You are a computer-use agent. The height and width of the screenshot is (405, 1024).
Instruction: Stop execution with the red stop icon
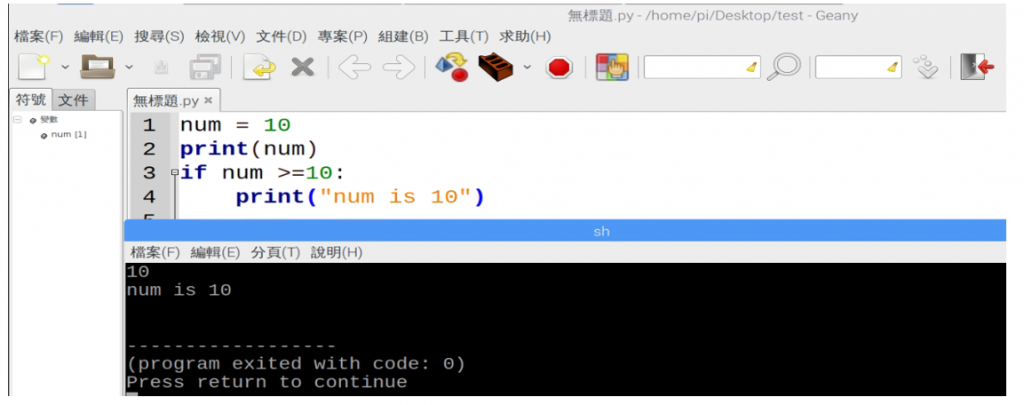(x=559, y=67)
